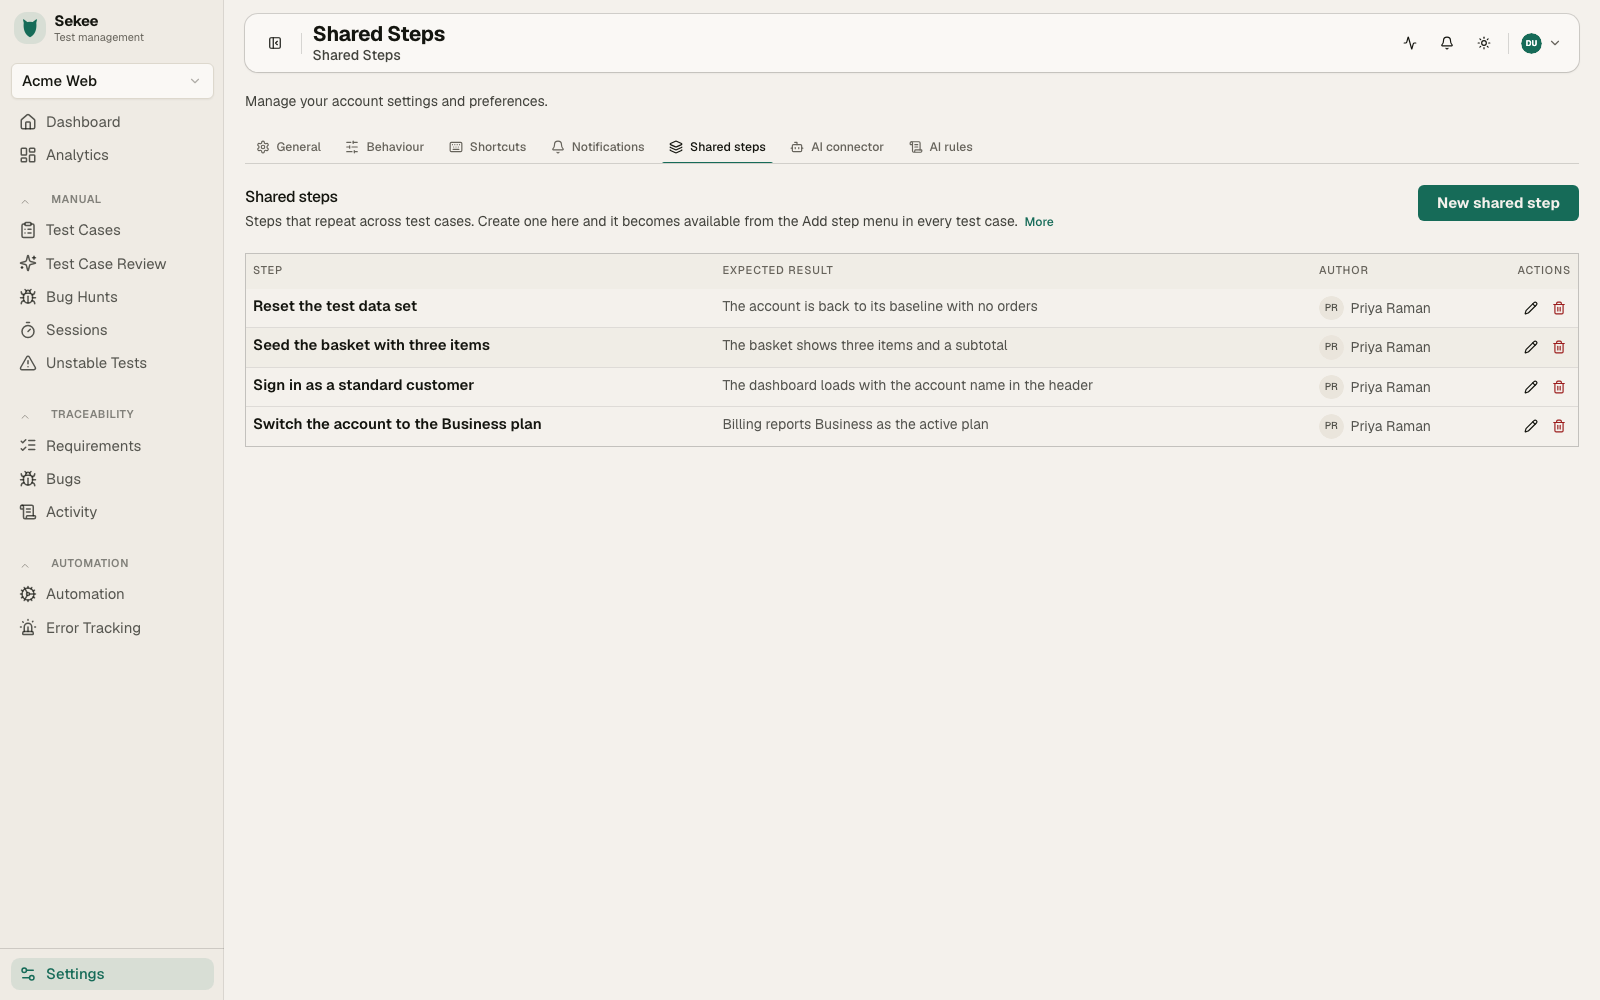Open Dashboard from the sidebar
The width and height of the screenshot is (1600, 1000).
(x=112, y=122)
